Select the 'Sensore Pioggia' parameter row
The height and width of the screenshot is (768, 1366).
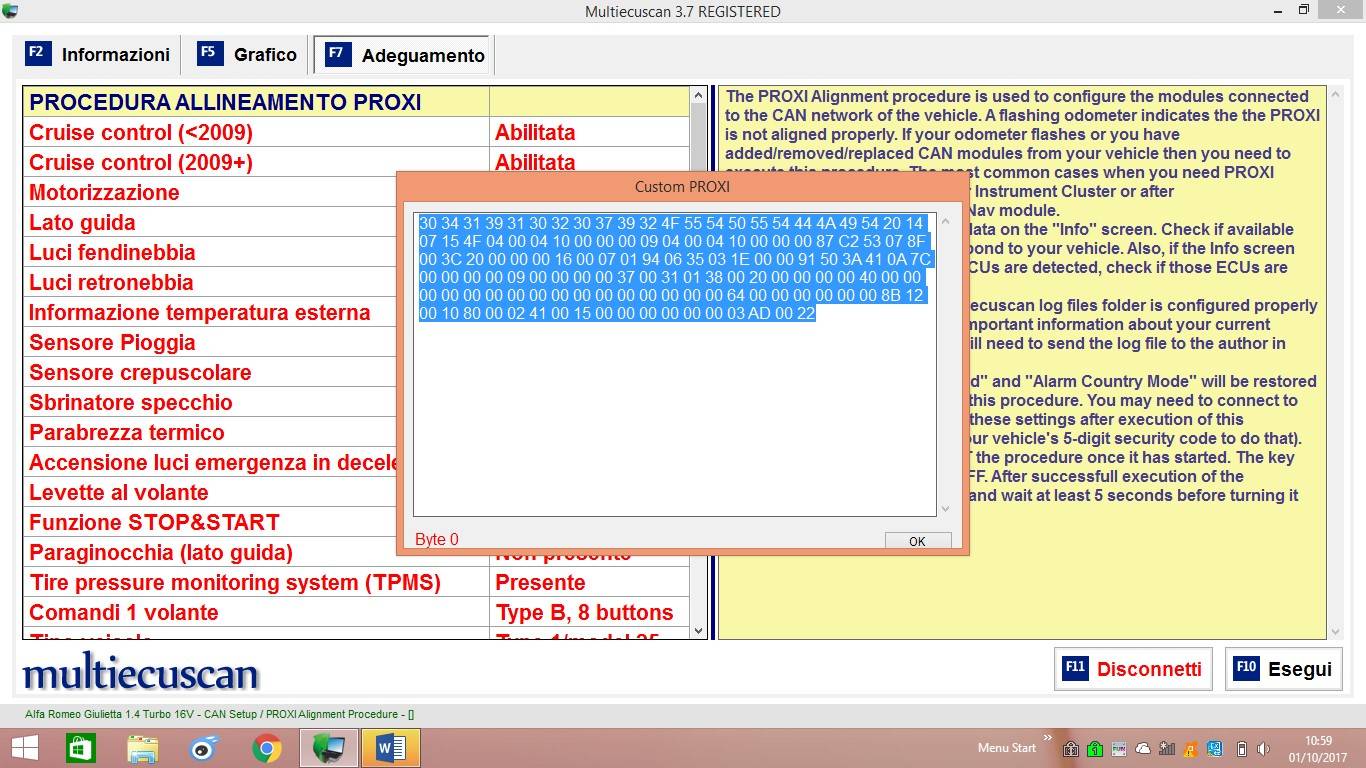pos(210,343)
